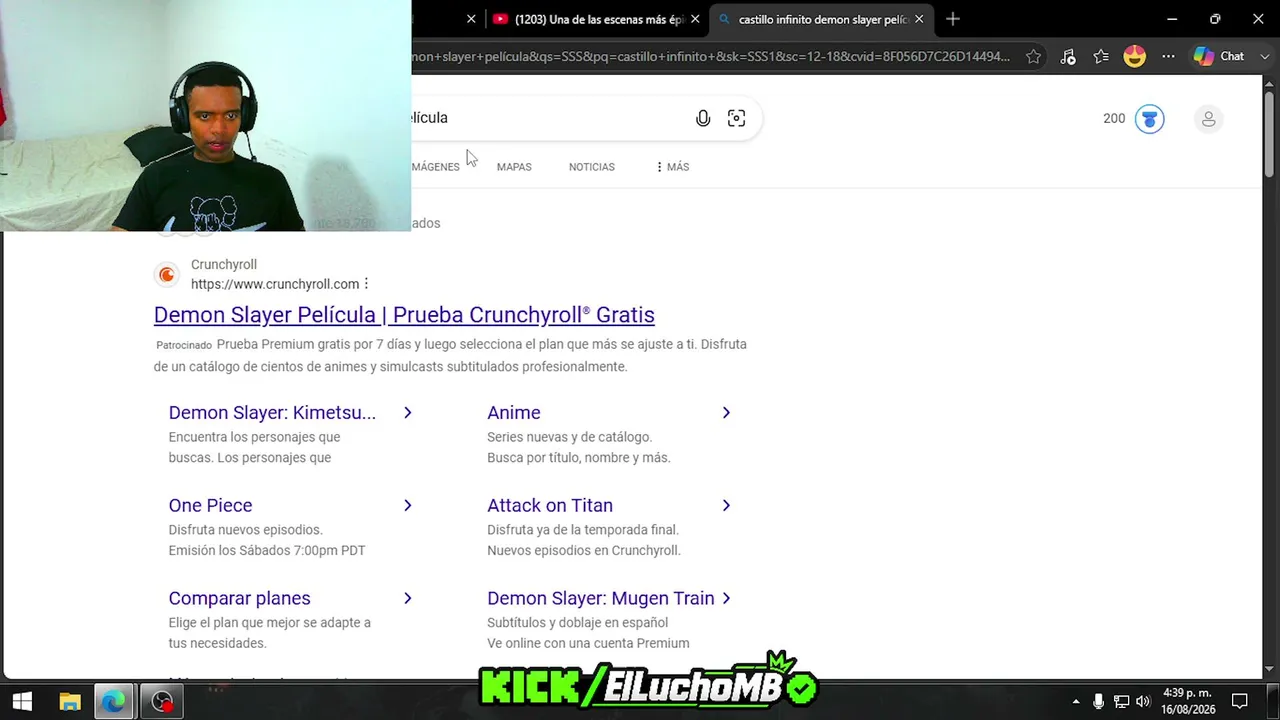Open the network tray icon
This screenshot has height=720, width=1280.
click(x=1121, y=701)
